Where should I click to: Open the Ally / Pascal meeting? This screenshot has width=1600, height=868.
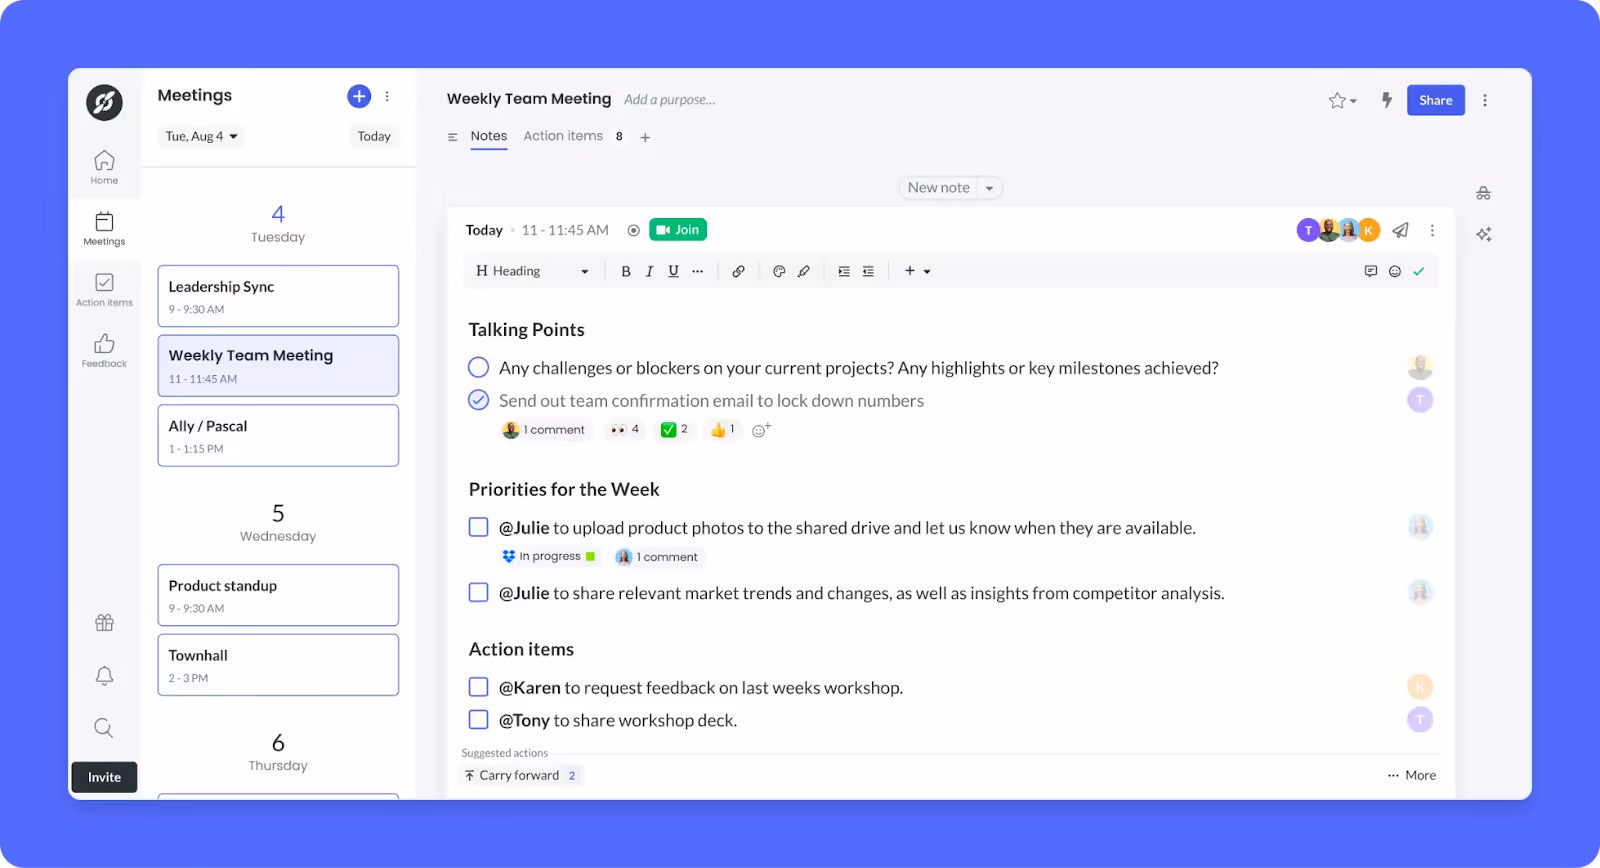coord(278,435)
